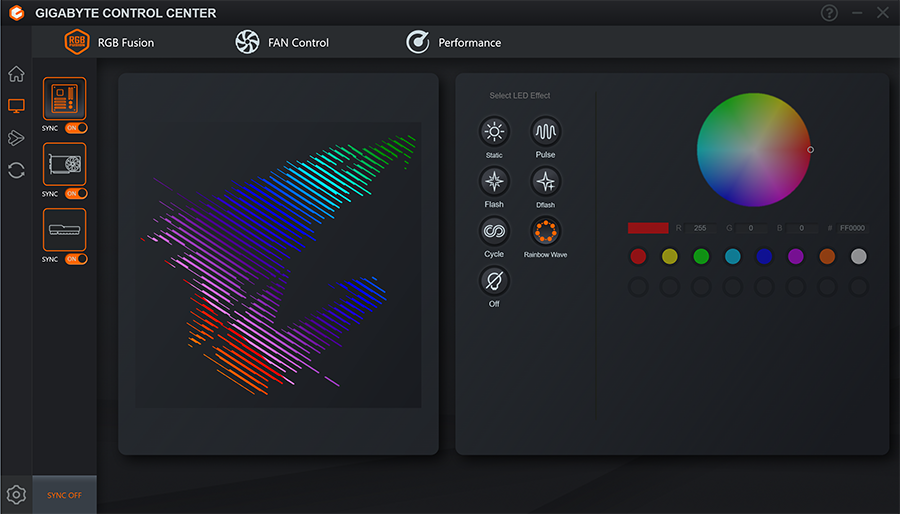900x514 pixels.
Task: Click the G value field
Action: tap(751, 228)
